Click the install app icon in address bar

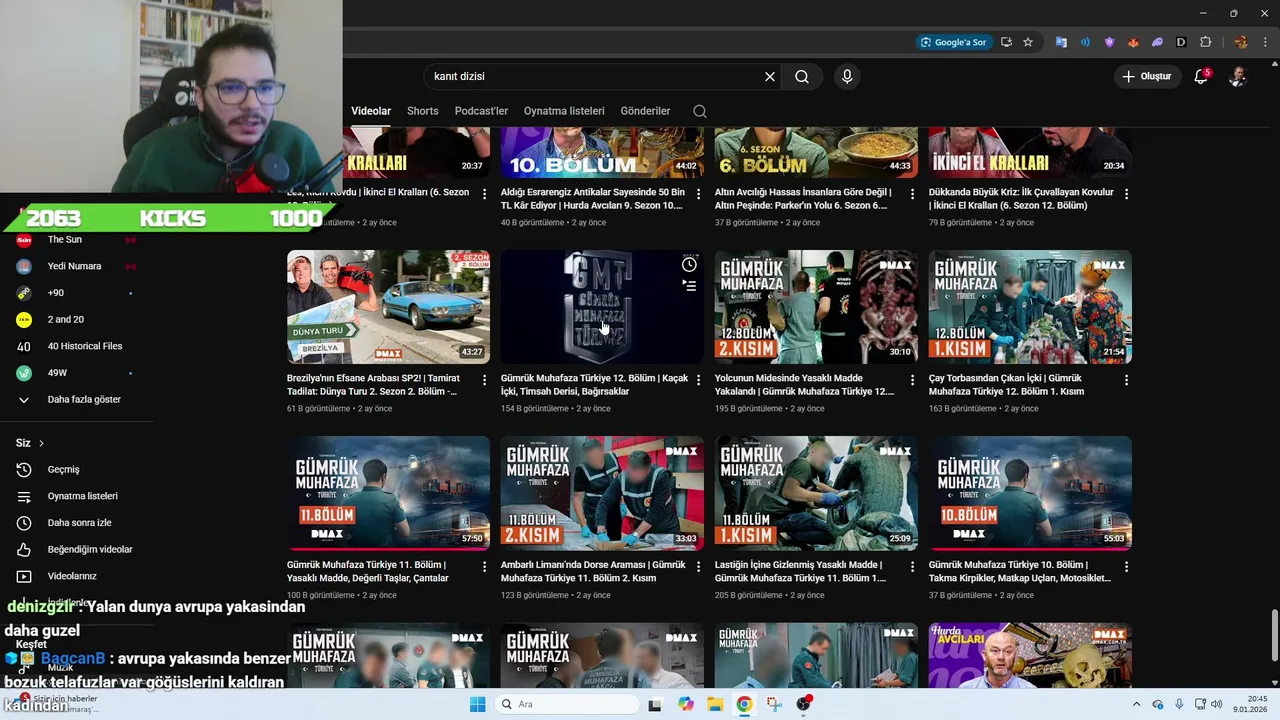click(1006, 42)
